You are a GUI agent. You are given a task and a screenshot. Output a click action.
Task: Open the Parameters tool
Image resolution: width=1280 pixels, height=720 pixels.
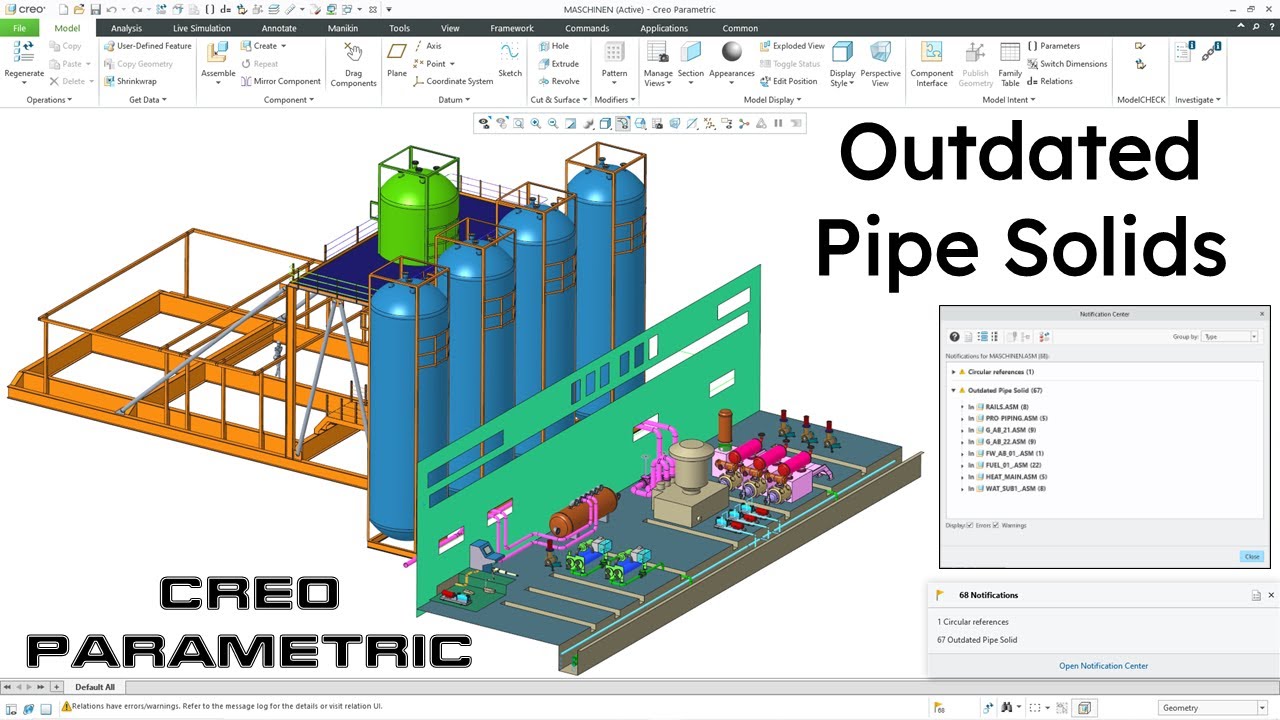[x=1053, y=46]
